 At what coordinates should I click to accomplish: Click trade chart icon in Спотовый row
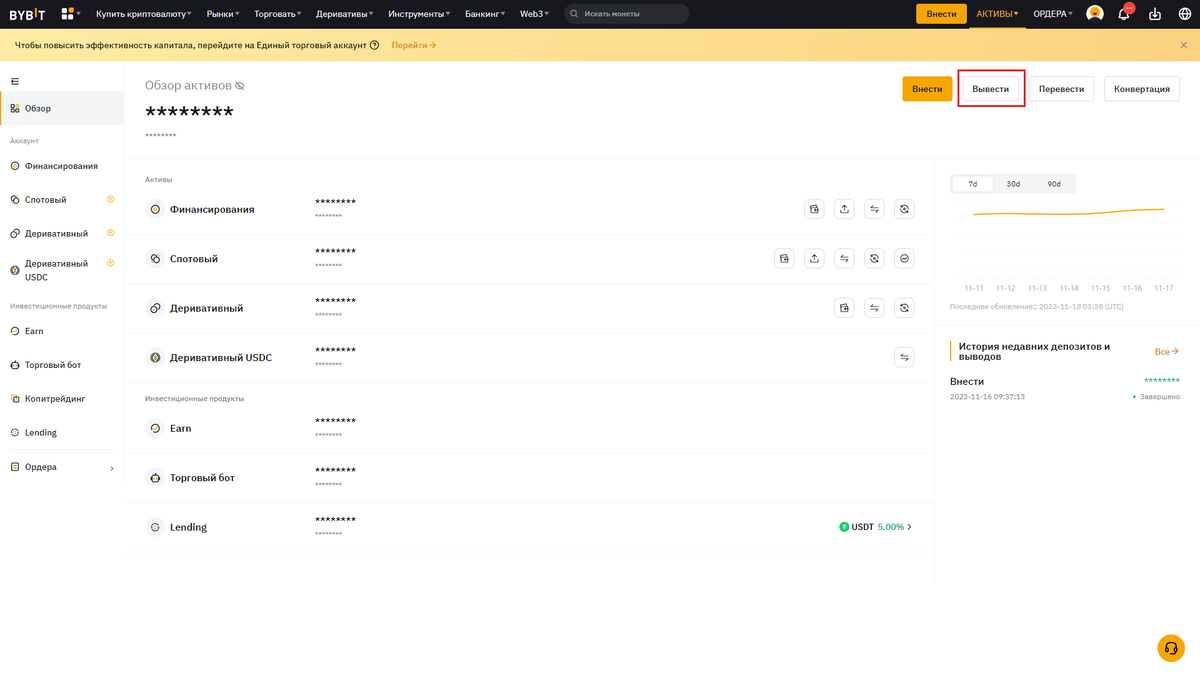(x=904, y=258)
